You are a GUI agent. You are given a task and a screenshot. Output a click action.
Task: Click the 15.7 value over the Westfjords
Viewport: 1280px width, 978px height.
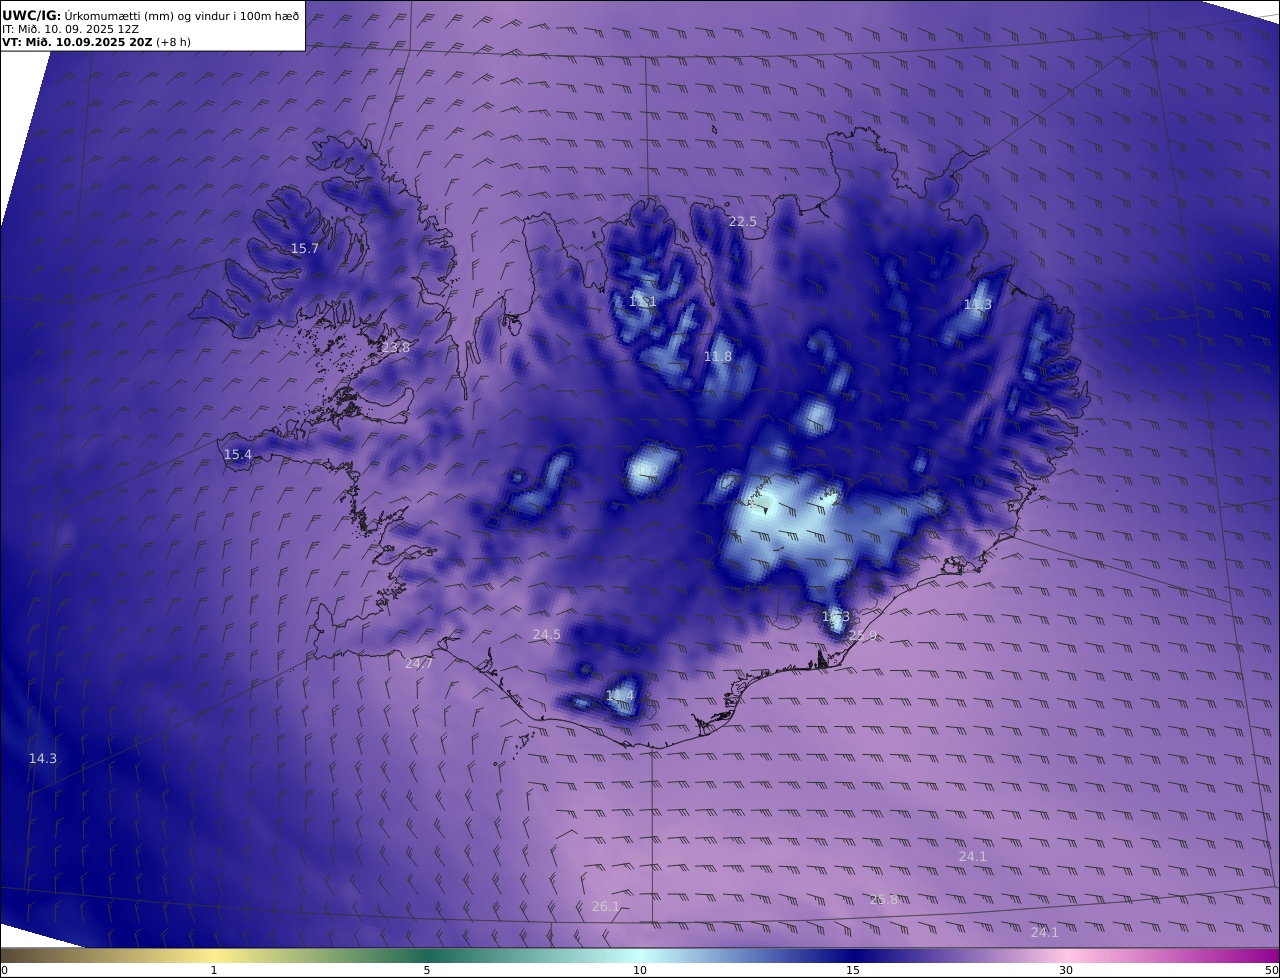(305, 249)
